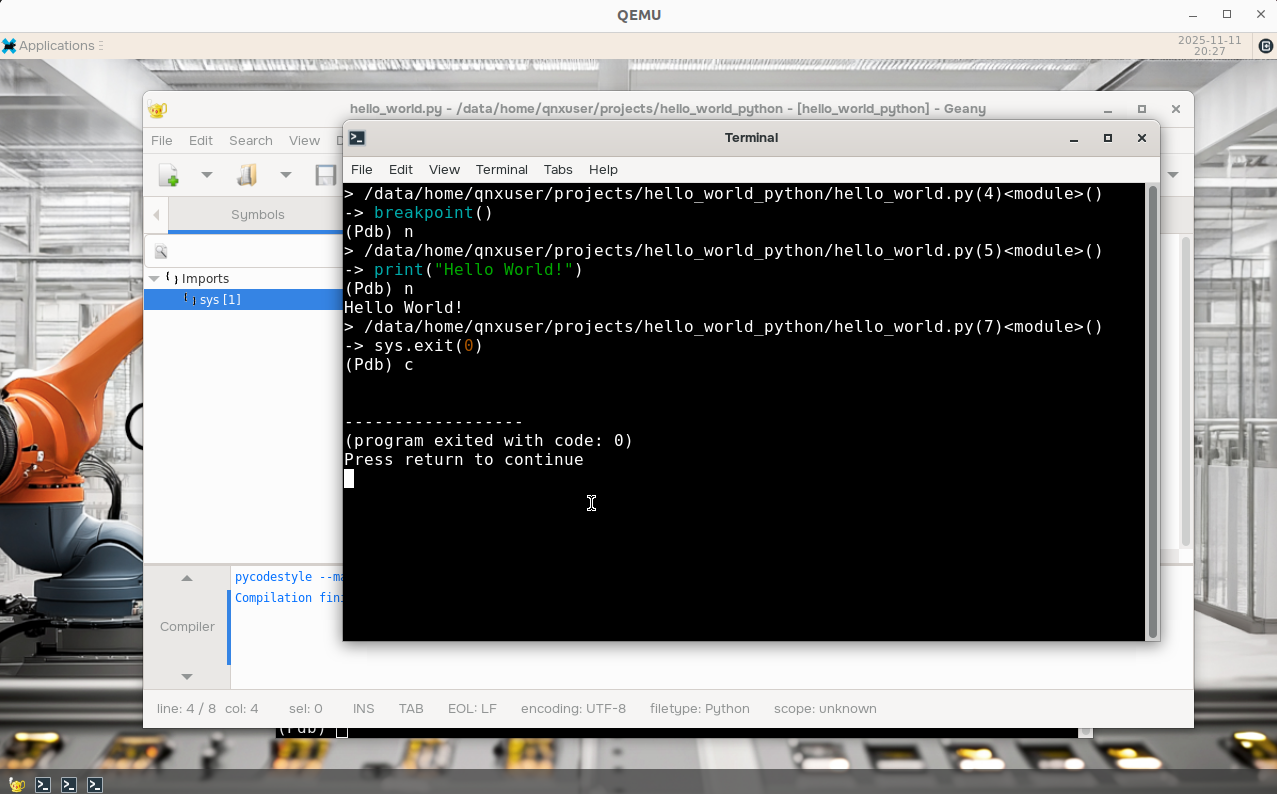Collapse the Imports tree node
This screenshot has height=794, width=1277.
coord(154,279)
